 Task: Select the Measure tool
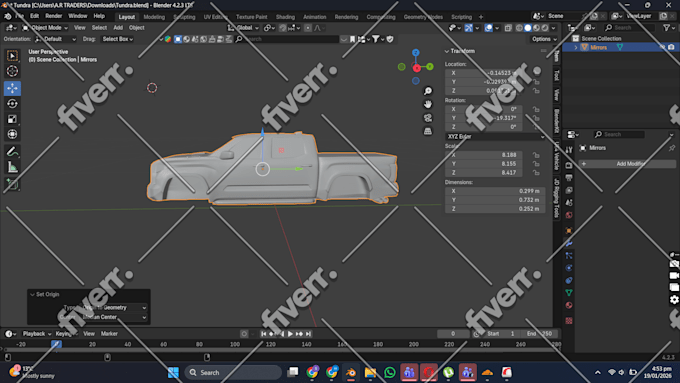[x=12, y=167]
